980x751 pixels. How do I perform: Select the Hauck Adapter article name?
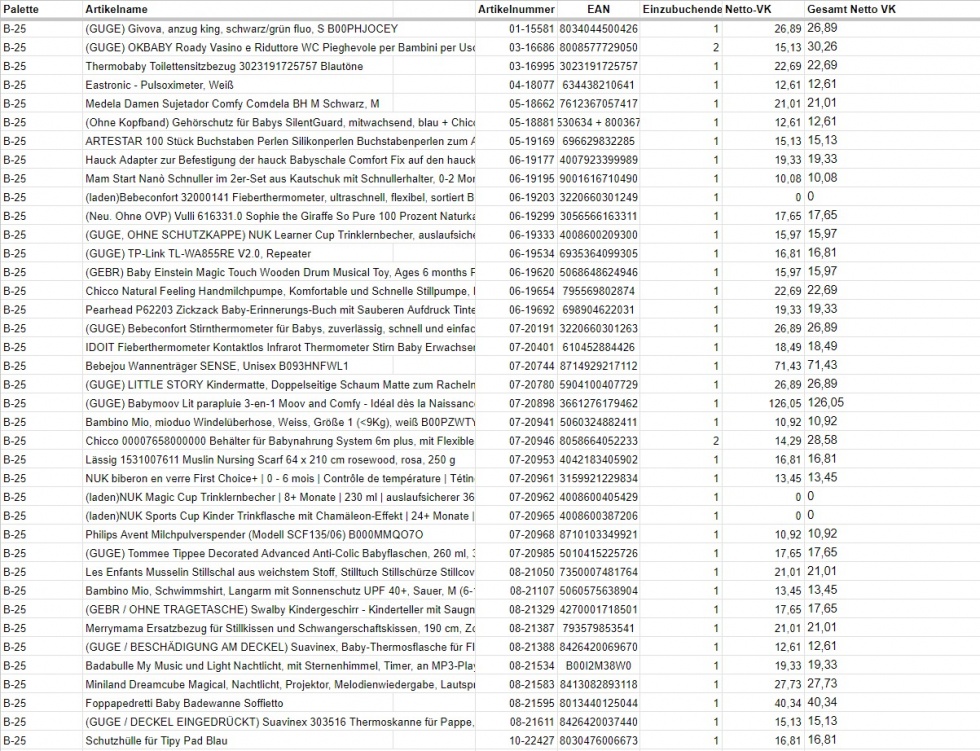click(279, 160)
